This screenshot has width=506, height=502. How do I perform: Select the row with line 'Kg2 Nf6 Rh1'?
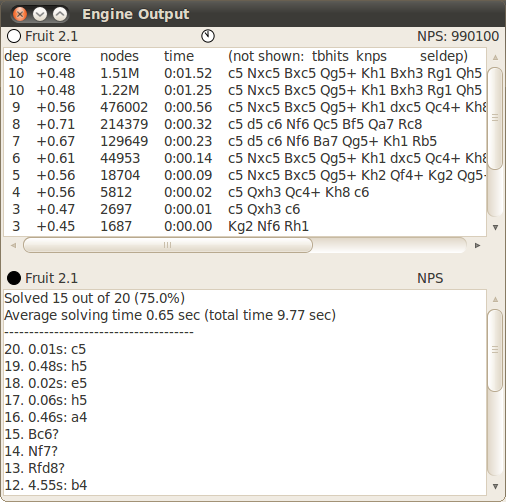coord(245,226)
